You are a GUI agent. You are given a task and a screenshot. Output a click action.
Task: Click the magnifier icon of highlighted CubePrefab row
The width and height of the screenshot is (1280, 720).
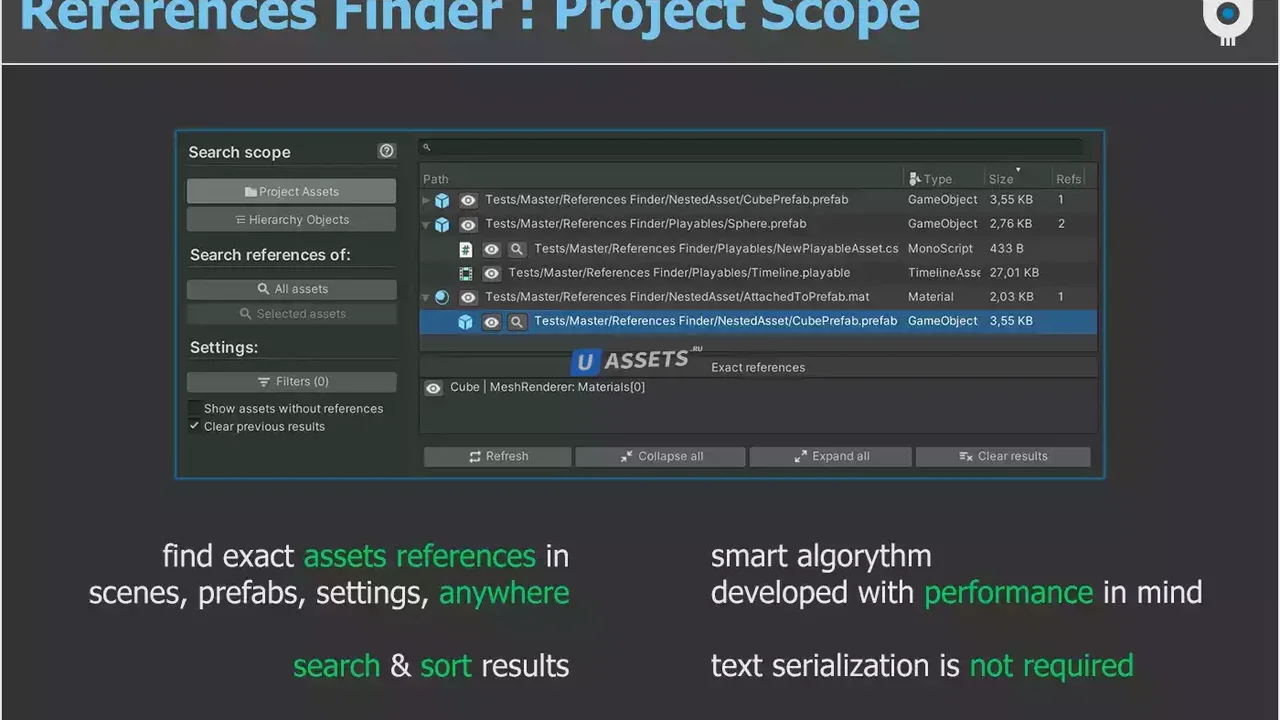coord(516,322)
